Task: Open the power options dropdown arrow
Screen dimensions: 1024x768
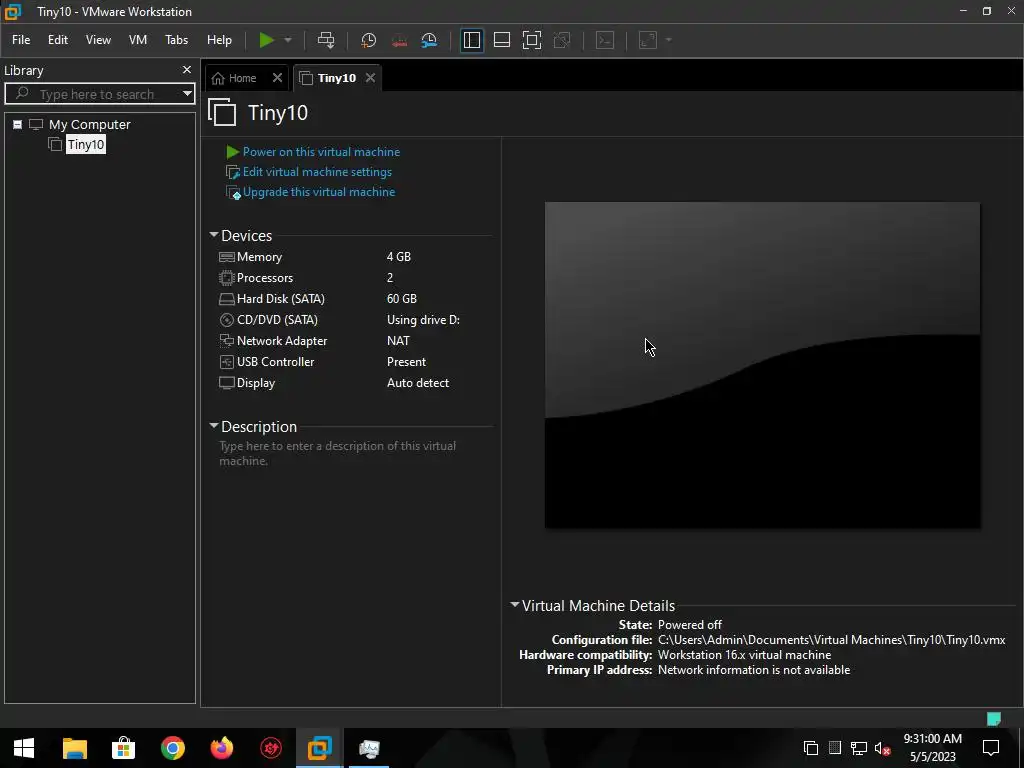Action: click(x=287, y=40)
